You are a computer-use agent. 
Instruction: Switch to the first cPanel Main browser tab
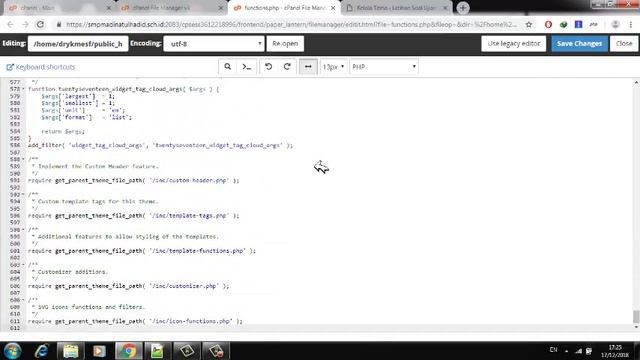59,8
